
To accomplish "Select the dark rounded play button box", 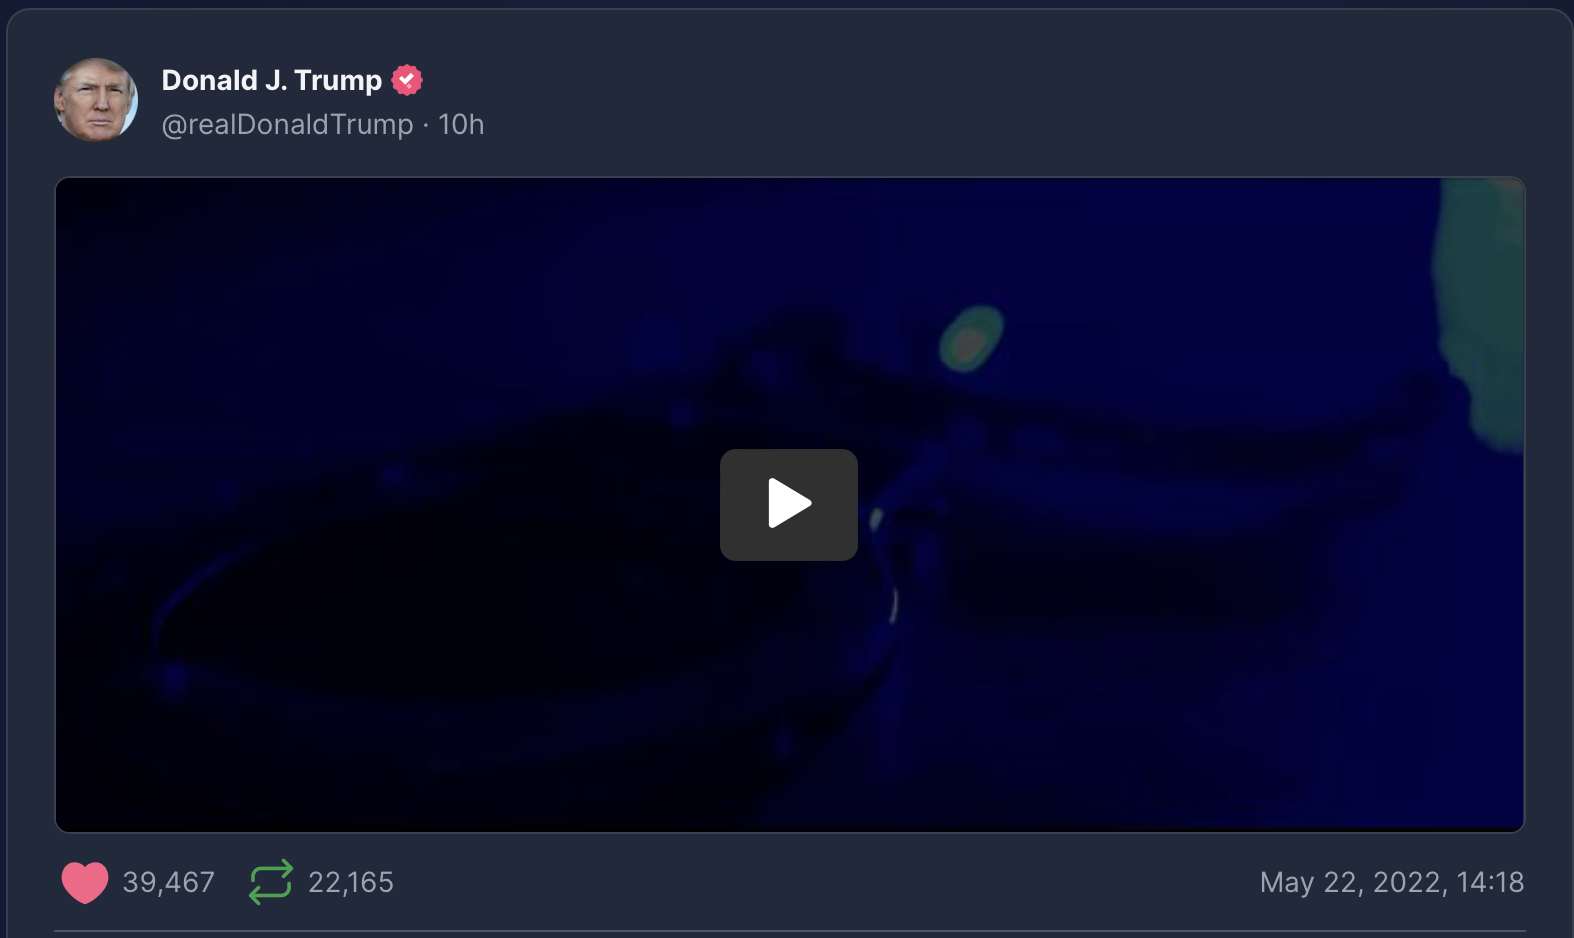I will 788,504.
